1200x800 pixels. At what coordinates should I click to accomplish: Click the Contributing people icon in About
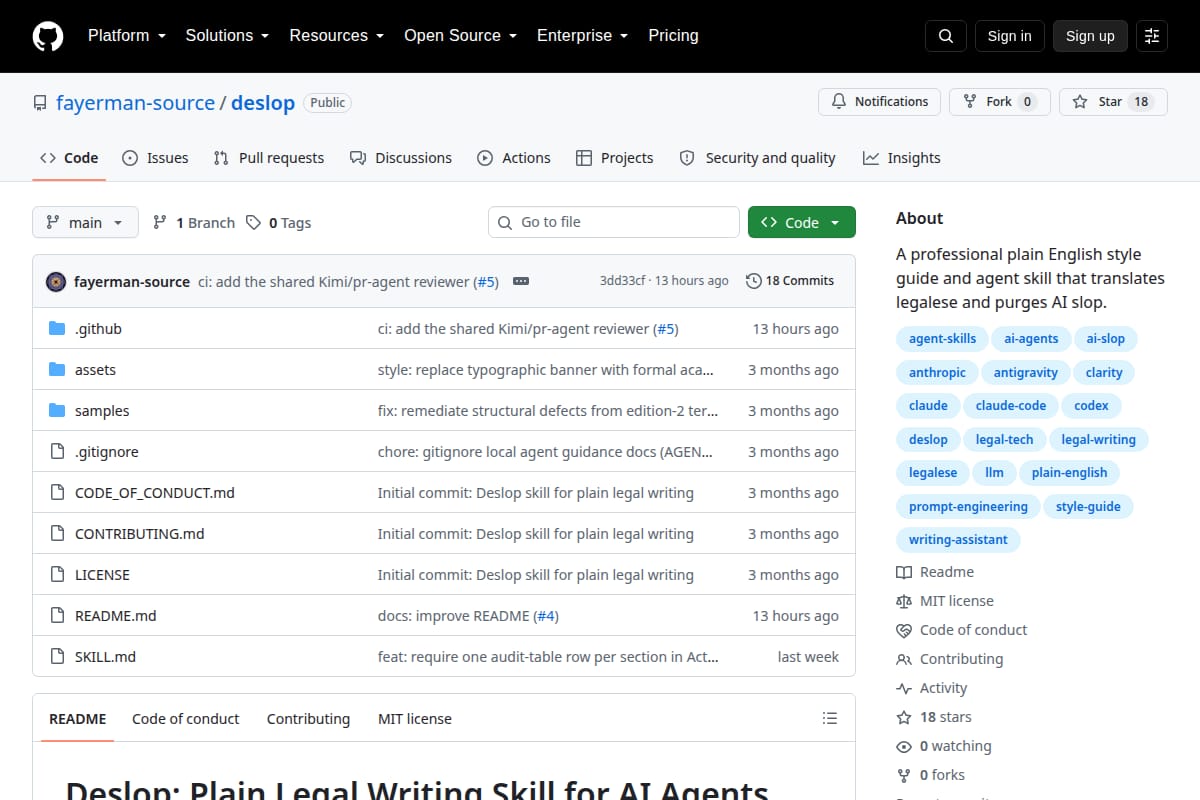point(904,659)
